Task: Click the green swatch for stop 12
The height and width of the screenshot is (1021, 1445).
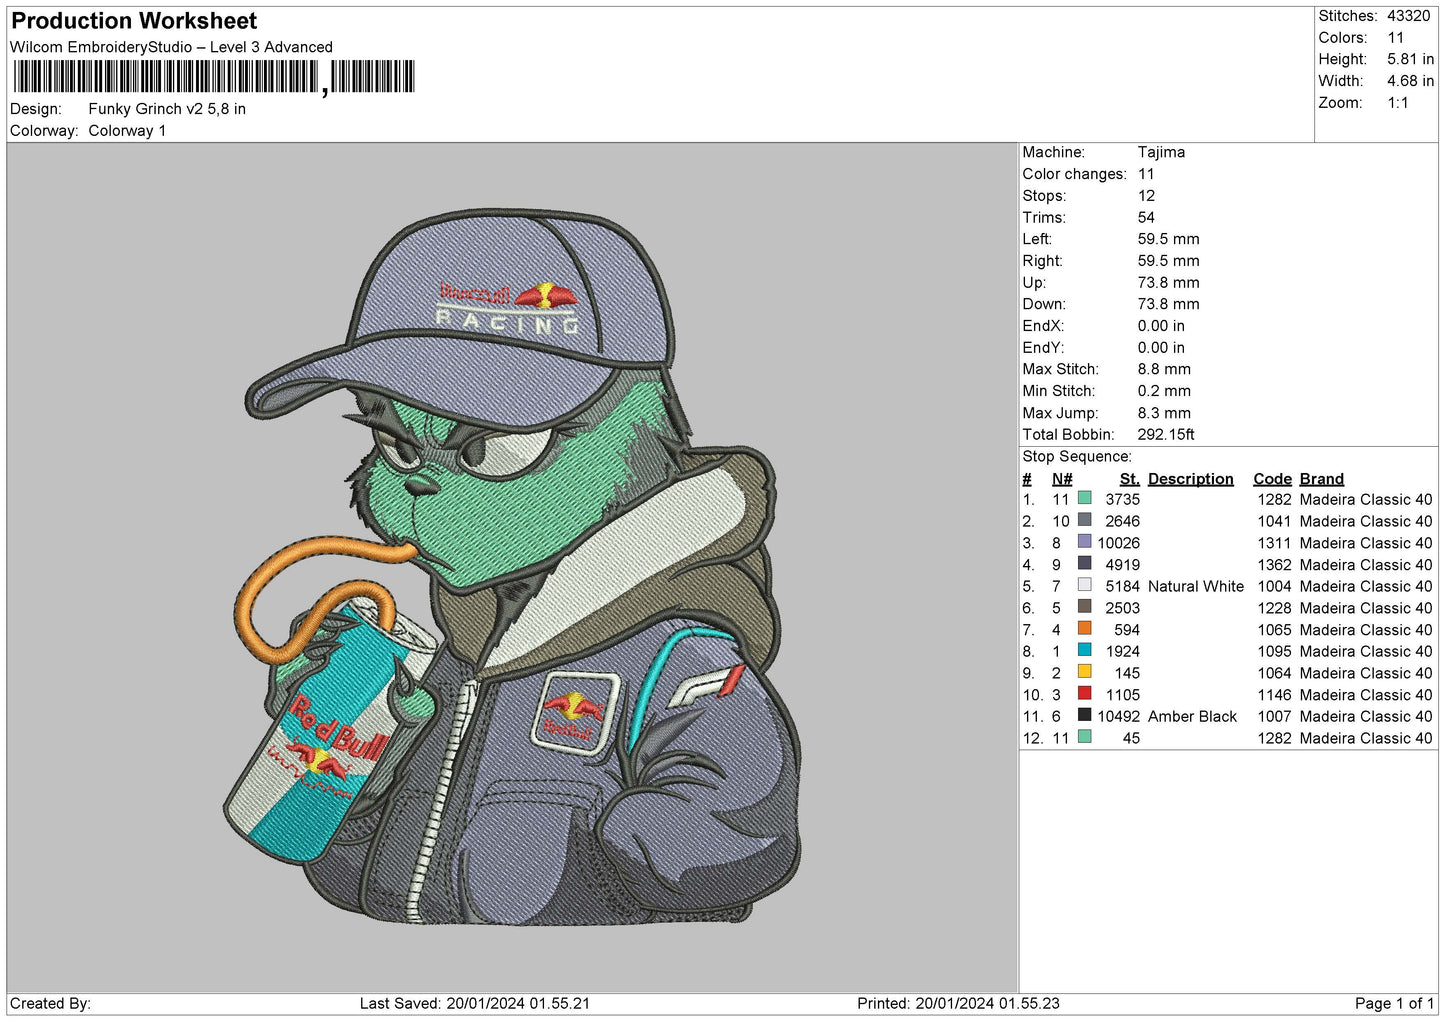Action: point(1084,737)
